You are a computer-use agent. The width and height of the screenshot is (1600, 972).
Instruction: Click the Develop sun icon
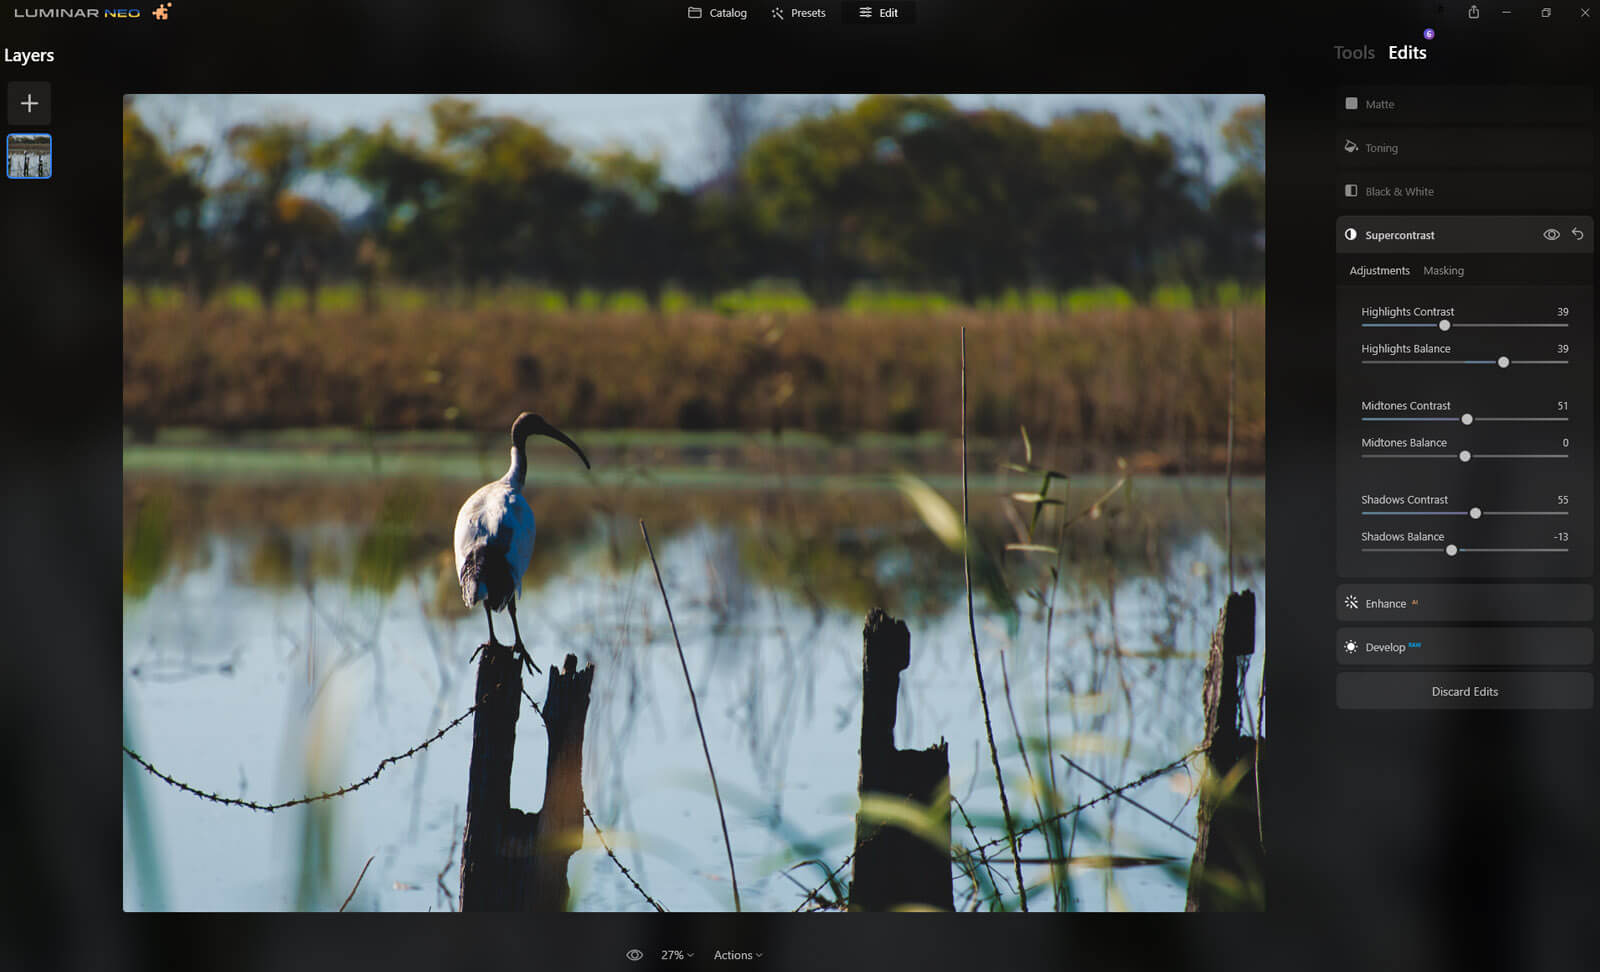coord(1351,647)
